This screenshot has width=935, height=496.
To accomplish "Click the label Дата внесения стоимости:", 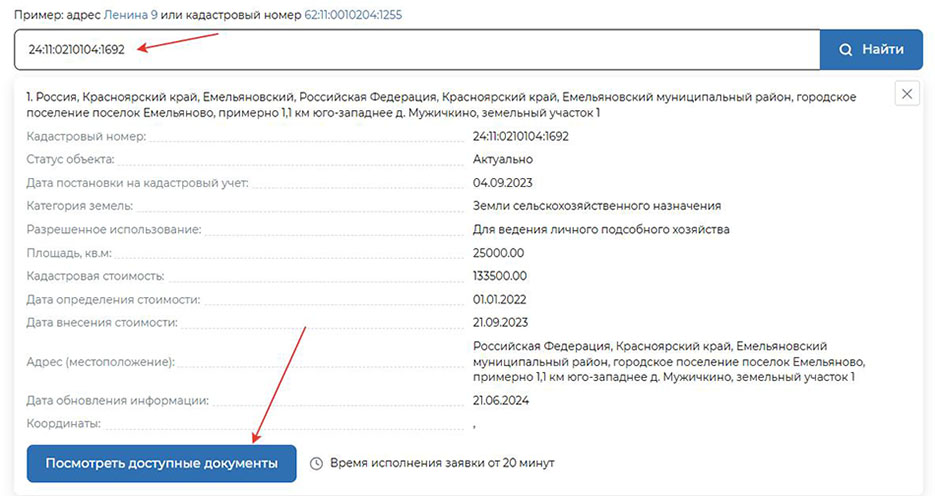I will pos(102,323).
